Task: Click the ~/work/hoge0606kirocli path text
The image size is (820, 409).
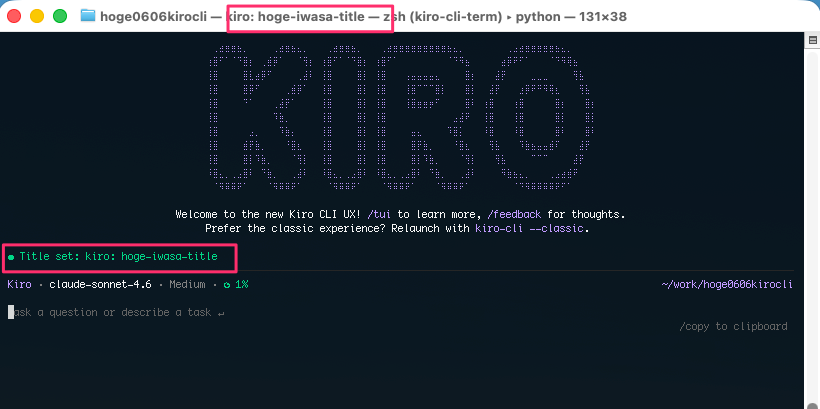Action: [x=727, y=285]
